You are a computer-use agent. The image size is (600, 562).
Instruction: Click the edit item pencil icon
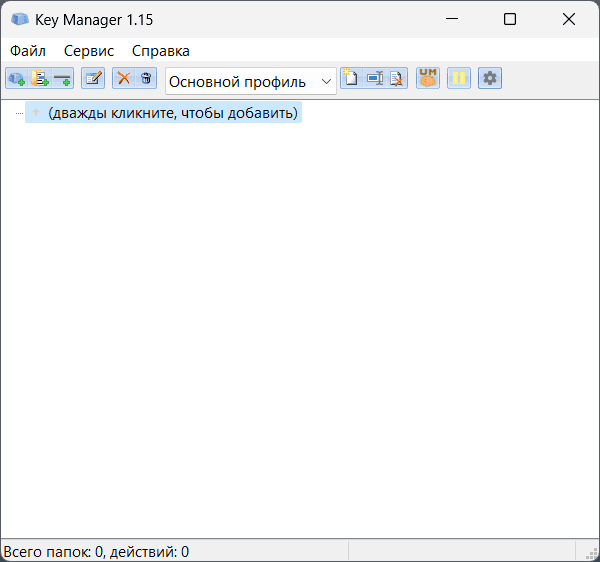[x=93, y=78]
